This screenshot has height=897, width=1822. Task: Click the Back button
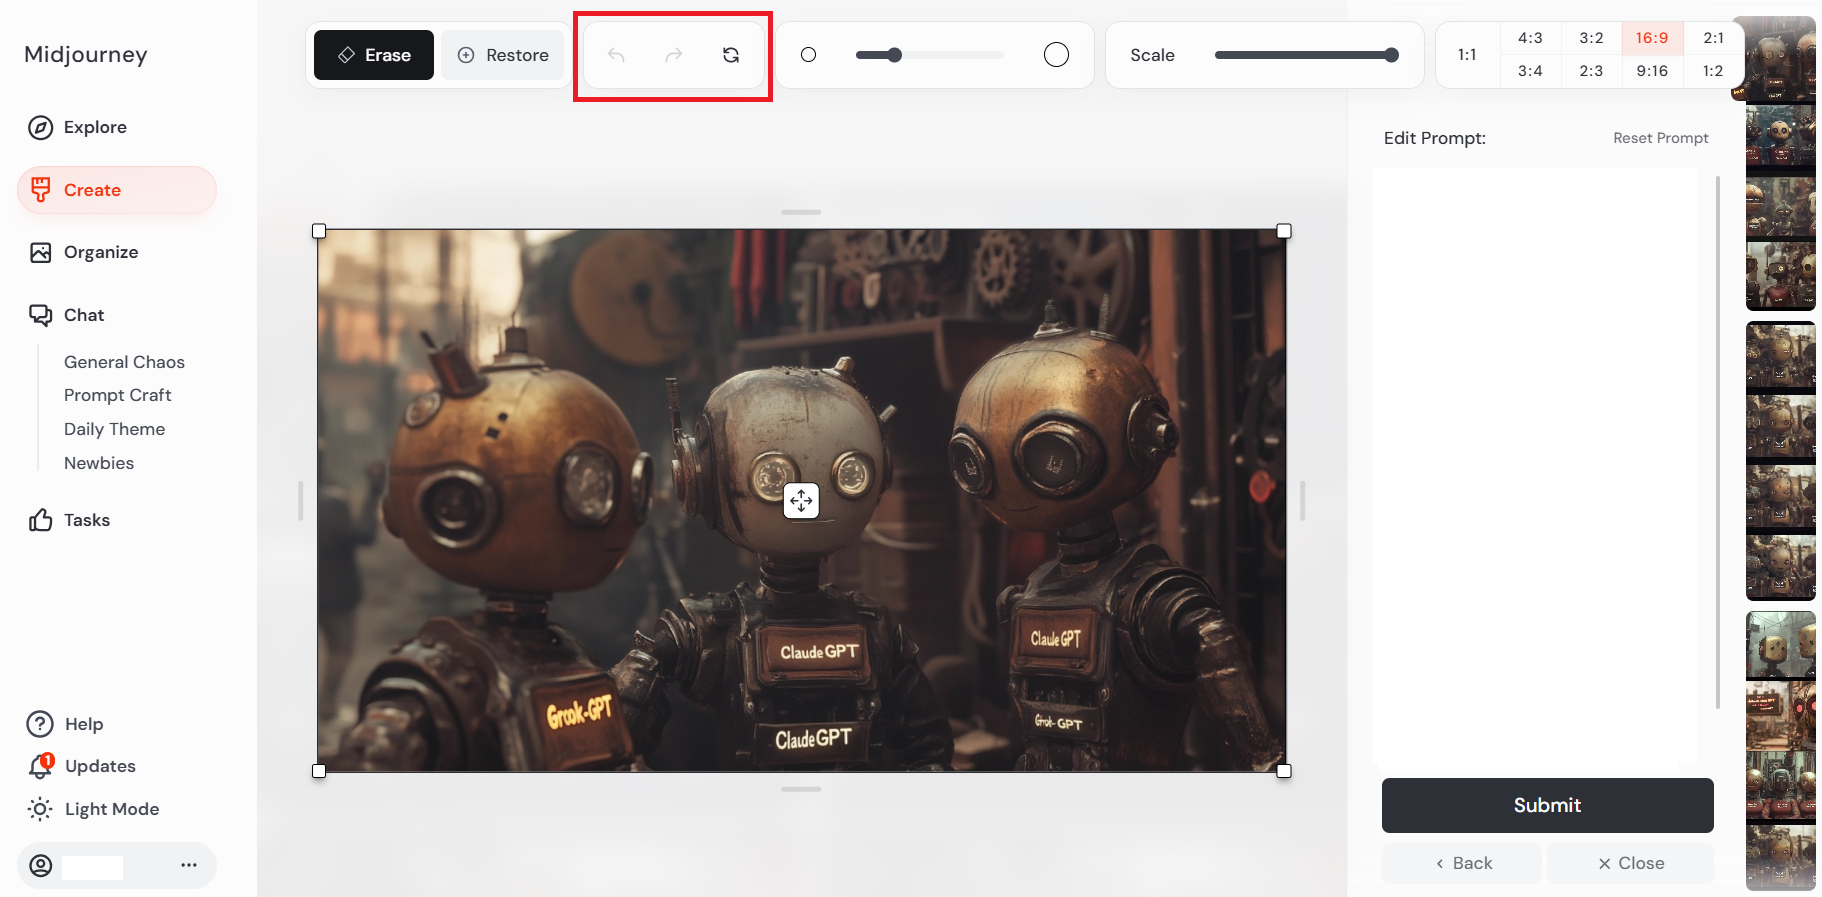(x=1463, y=863)
